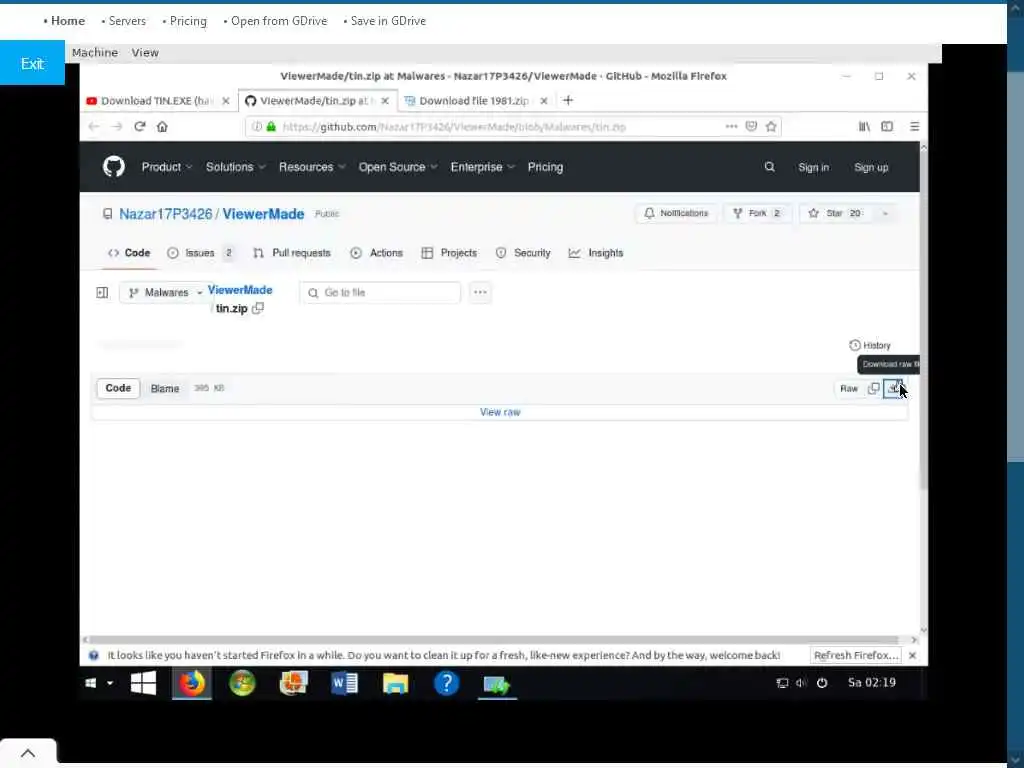The width and height of the screenshot is (1024, 768).
Task: Expand the Resources menu
Action: click(x=312, y=167)
